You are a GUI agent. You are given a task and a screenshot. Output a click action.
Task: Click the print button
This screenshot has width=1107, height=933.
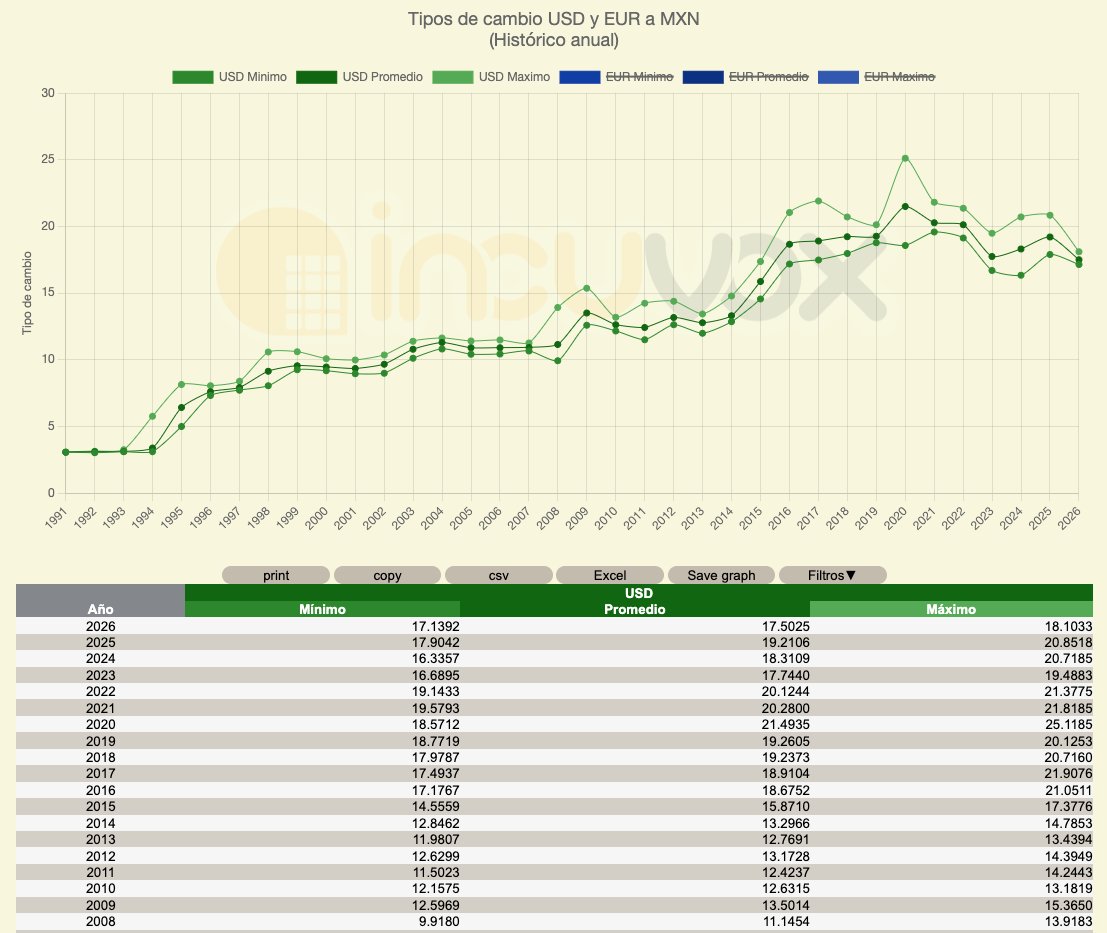pyautogui.click(x=276, y=575)
